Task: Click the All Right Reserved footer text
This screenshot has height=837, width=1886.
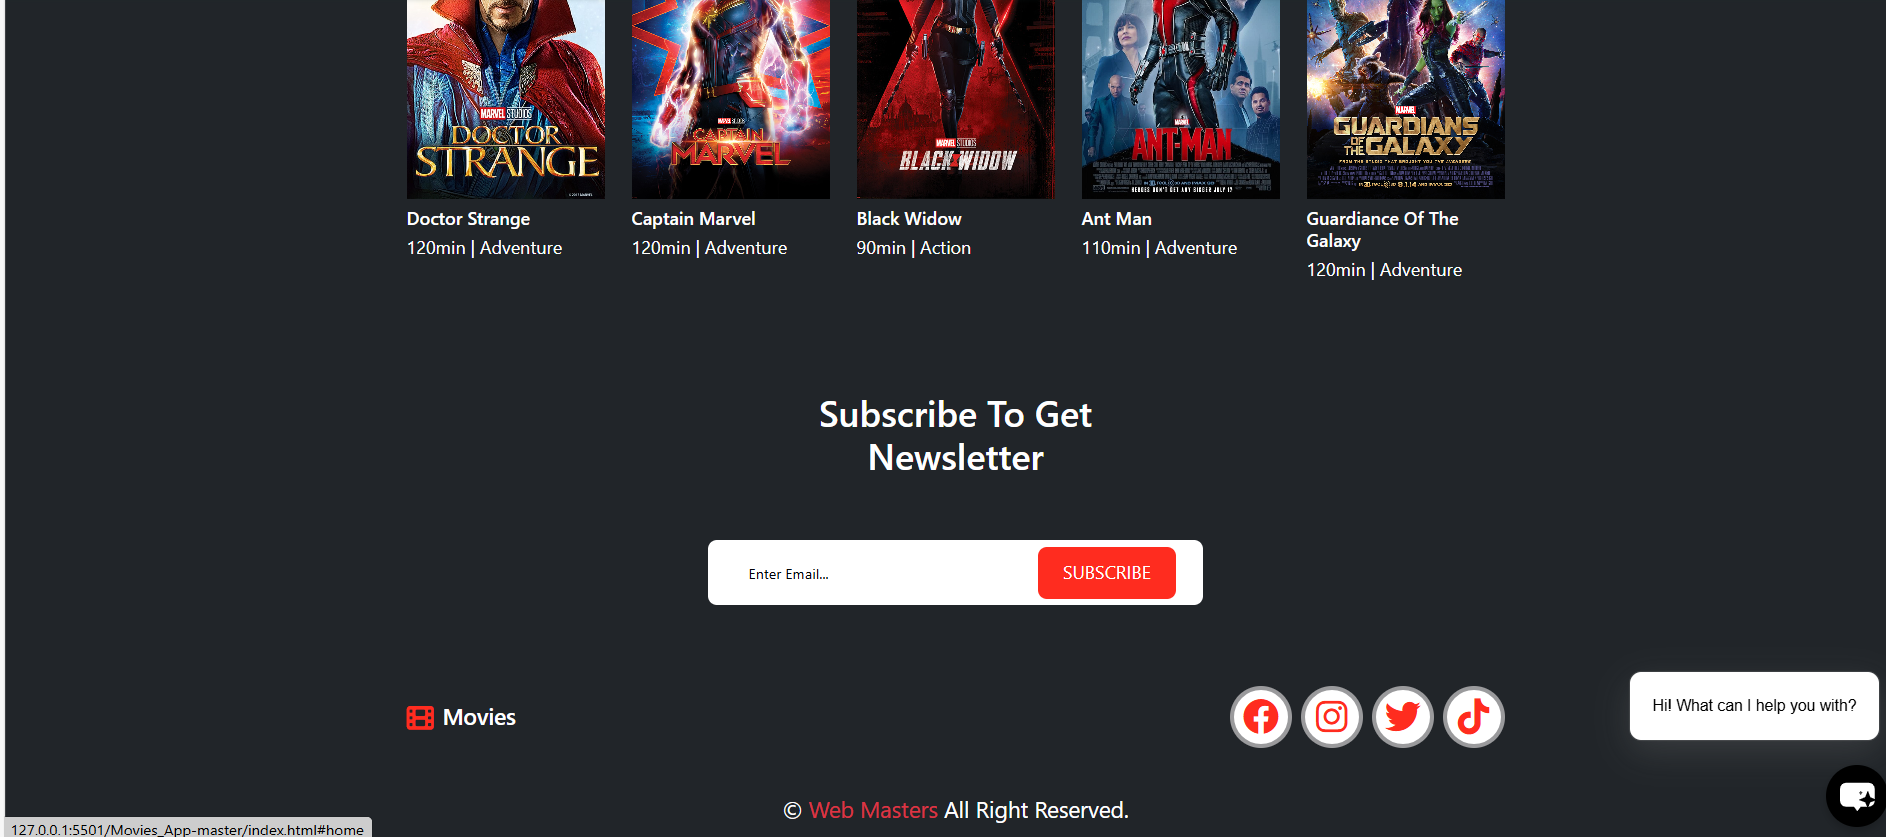Action: tap(1036, 810)
